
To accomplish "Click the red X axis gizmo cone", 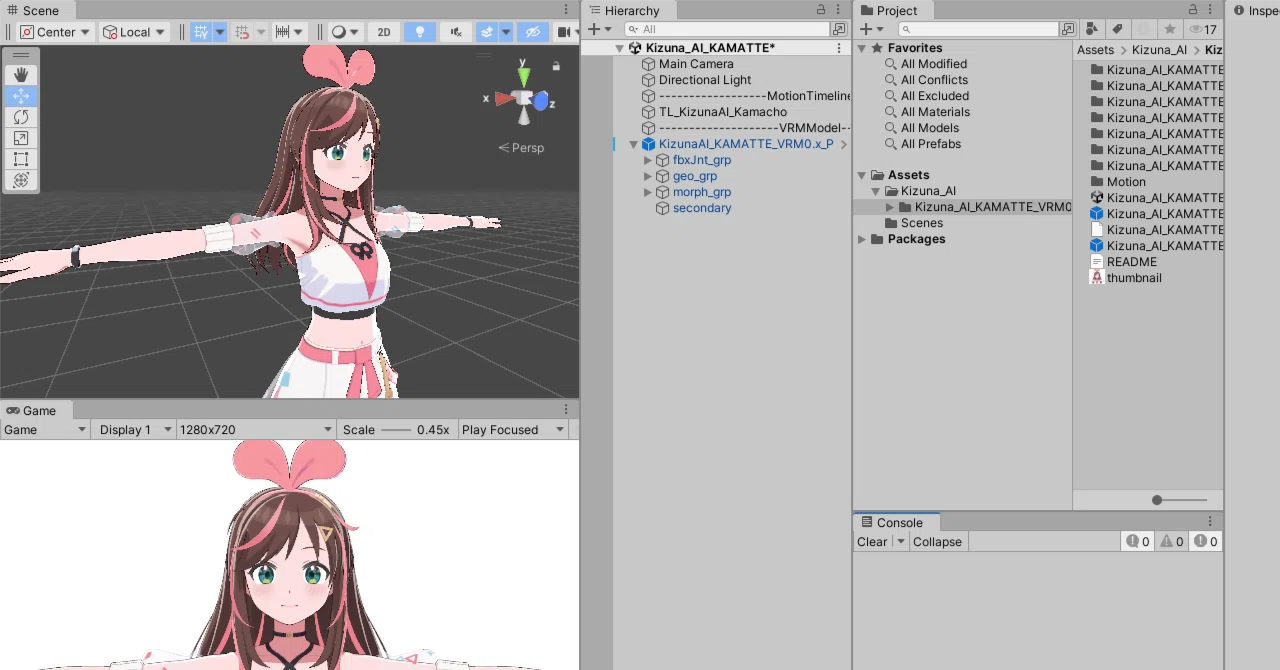I will point(504,98).
